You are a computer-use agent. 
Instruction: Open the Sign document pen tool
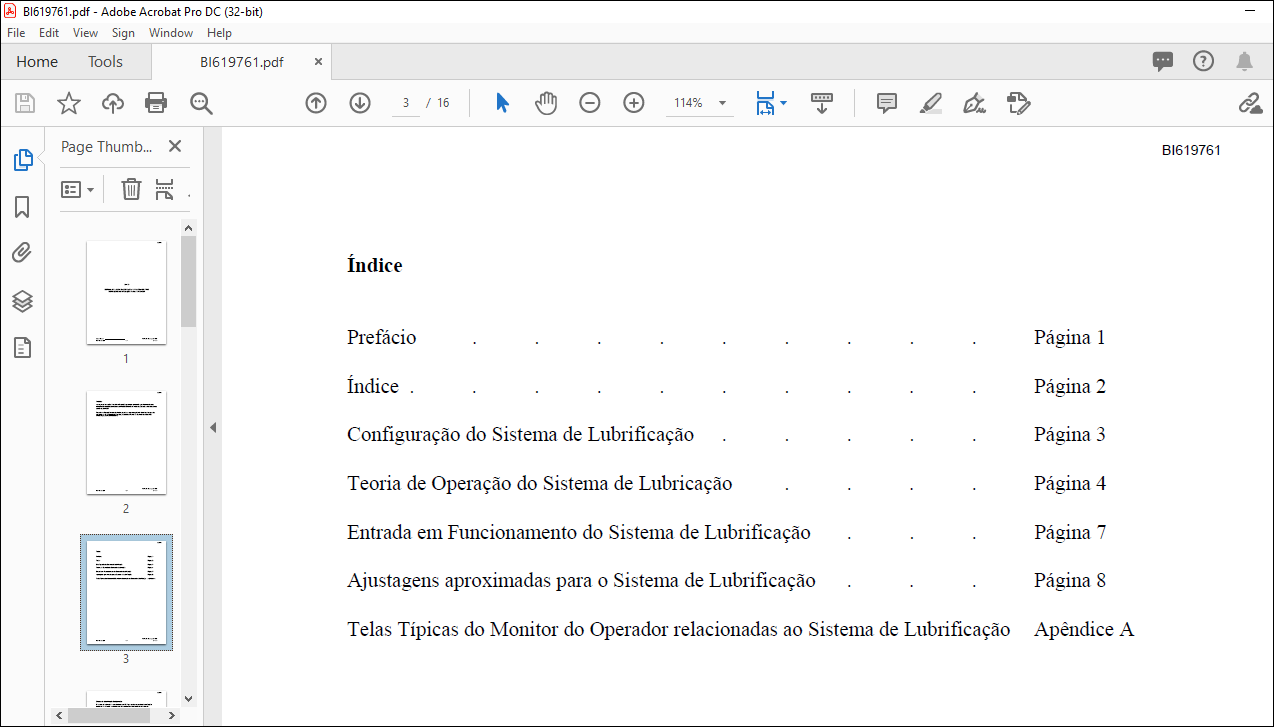coord(974,103)
